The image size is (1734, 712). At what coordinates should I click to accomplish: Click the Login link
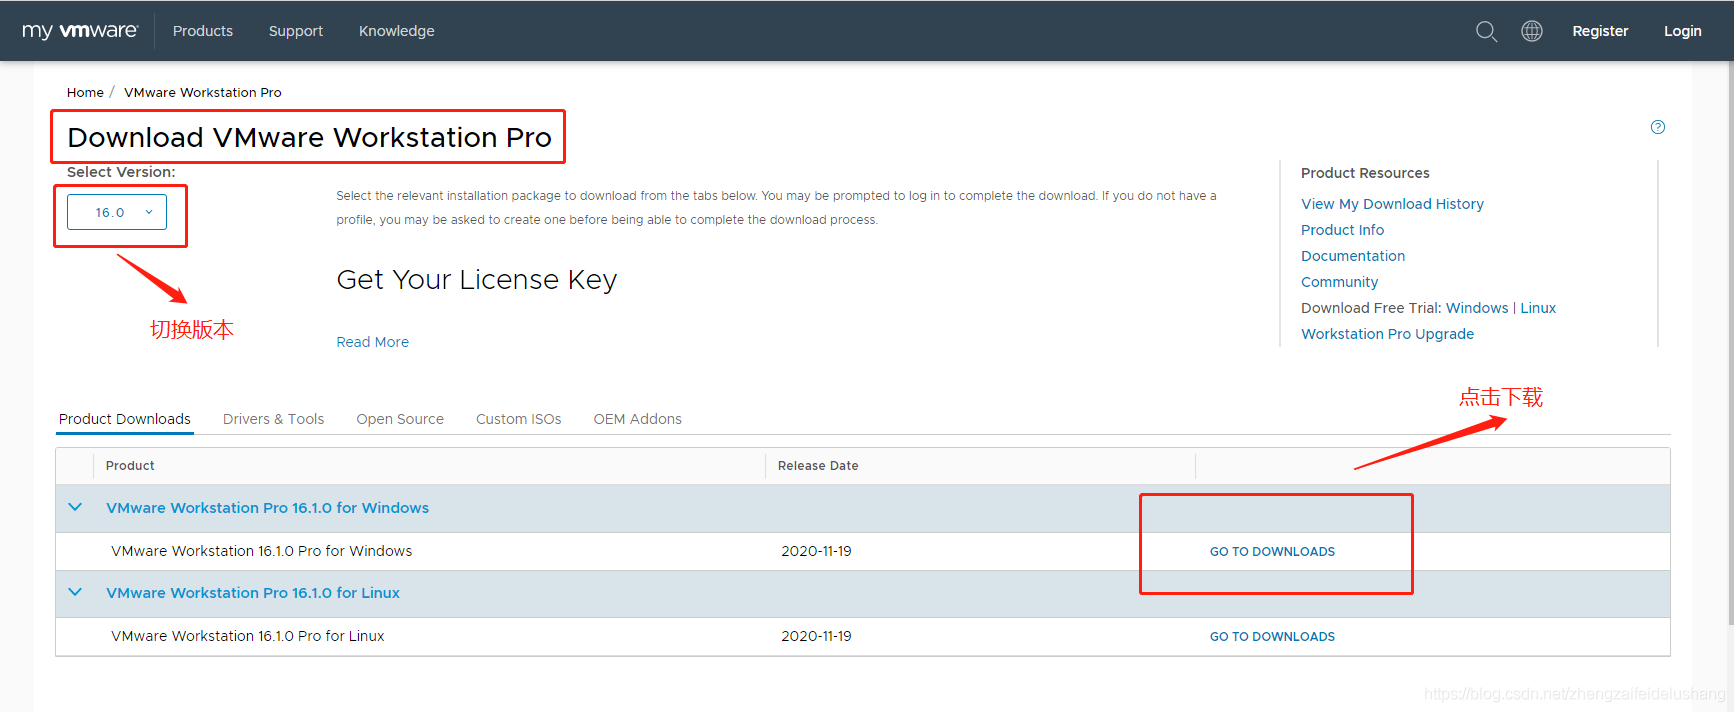tap(1683, 31)
